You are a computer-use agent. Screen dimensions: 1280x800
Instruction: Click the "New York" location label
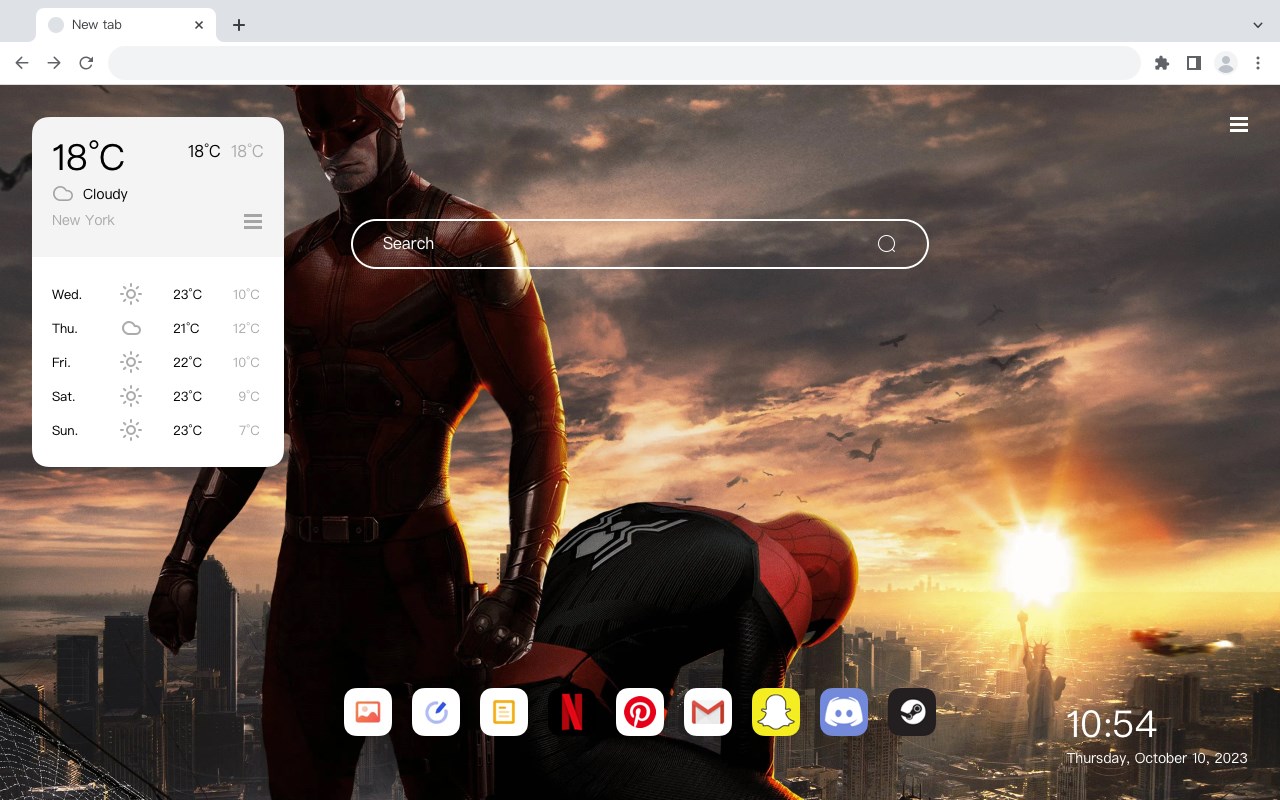tap(83, 220)
